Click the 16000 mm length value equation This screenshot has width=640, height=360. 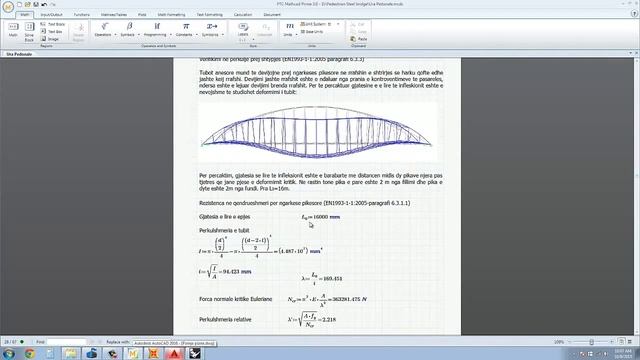pos(320,217)
